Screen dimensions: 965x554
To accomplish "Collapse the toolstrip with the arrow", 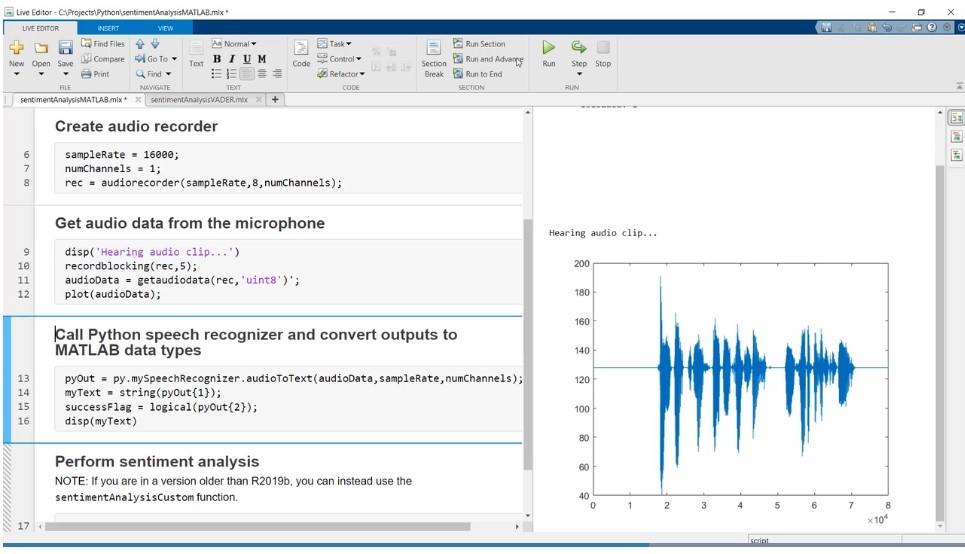I will click(959, 86).
